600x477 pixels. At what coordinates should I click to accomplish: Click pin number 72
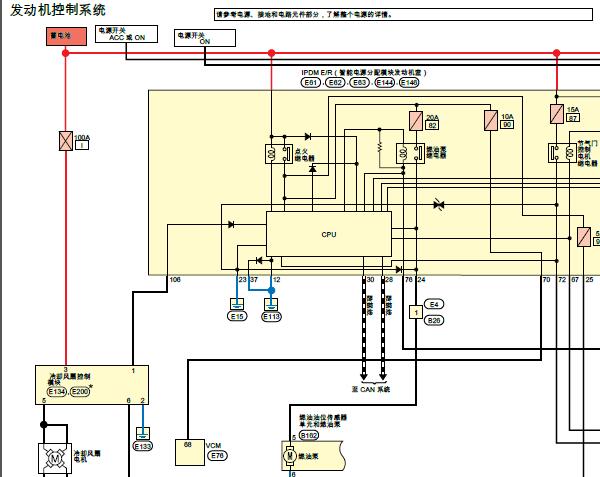coord(562,280)
